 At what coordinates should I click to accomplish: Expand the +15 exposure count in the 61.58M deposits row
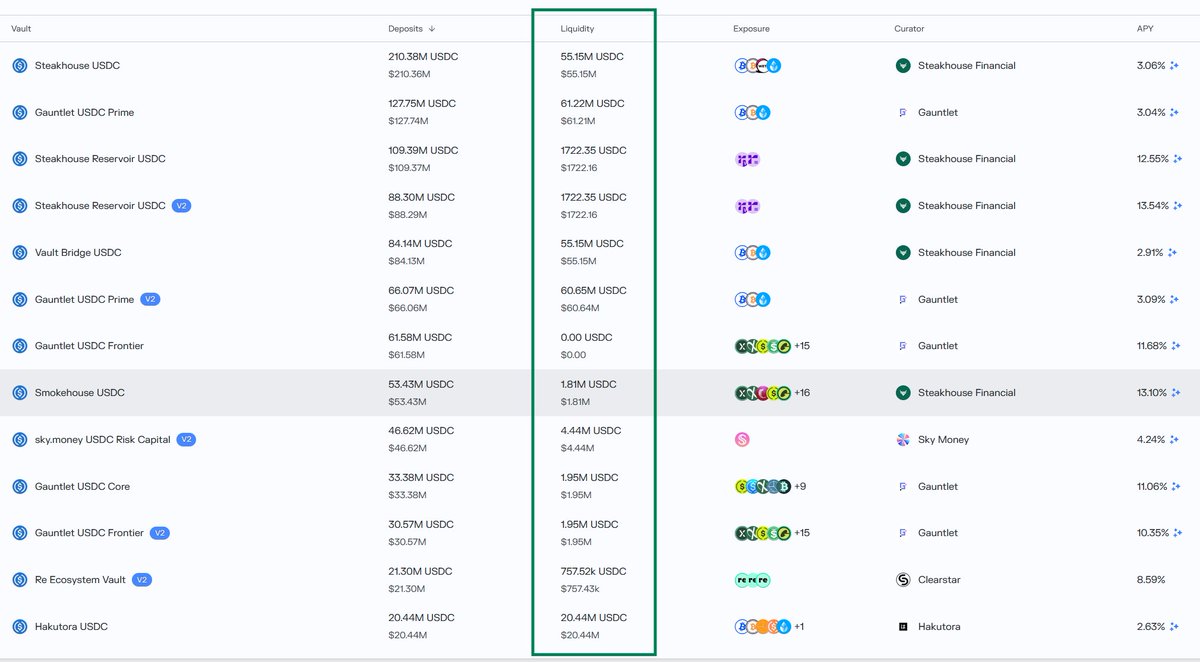802,346
